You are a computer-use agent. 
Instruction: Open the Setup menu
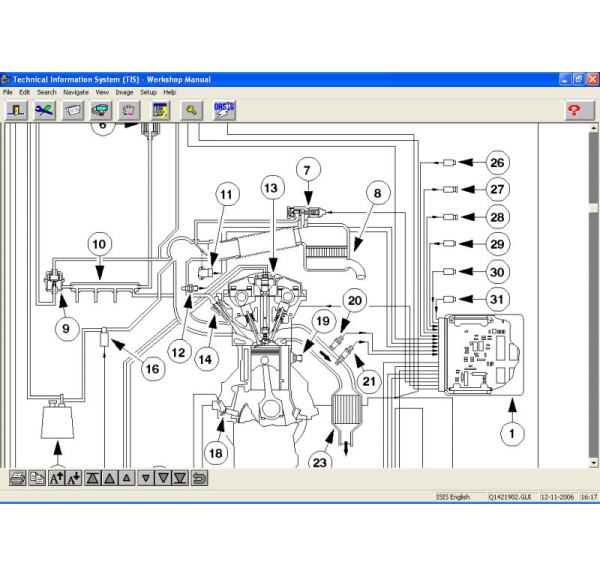[x=148, y=92]
